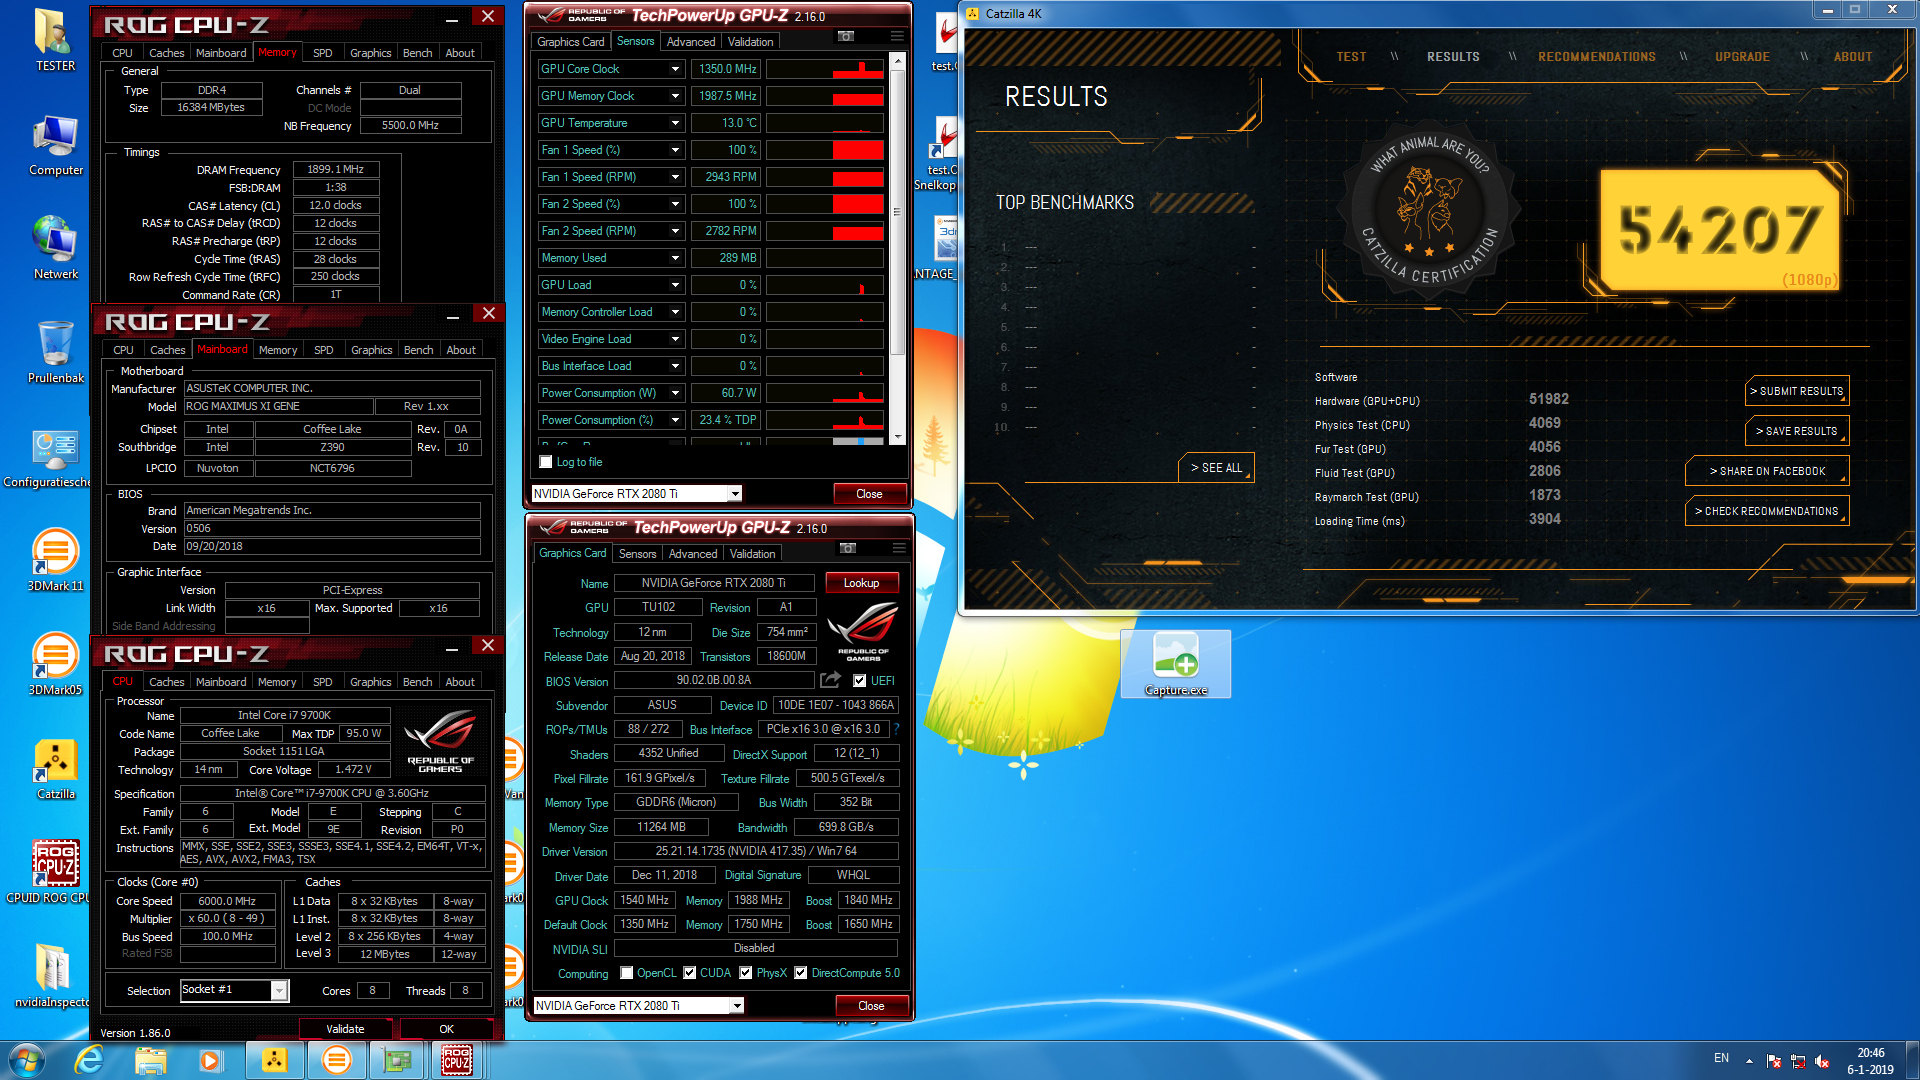This screenshot has height=1080, width=1920.
Task: Open the Capture.exe desktop icon
Action: 1176,664
